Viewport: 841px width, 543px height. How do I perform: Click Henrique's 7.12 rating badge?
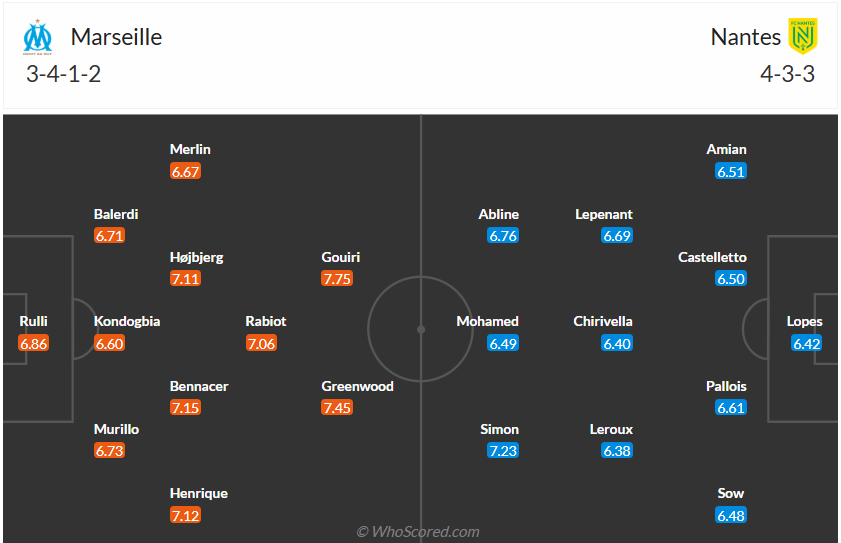186,515
